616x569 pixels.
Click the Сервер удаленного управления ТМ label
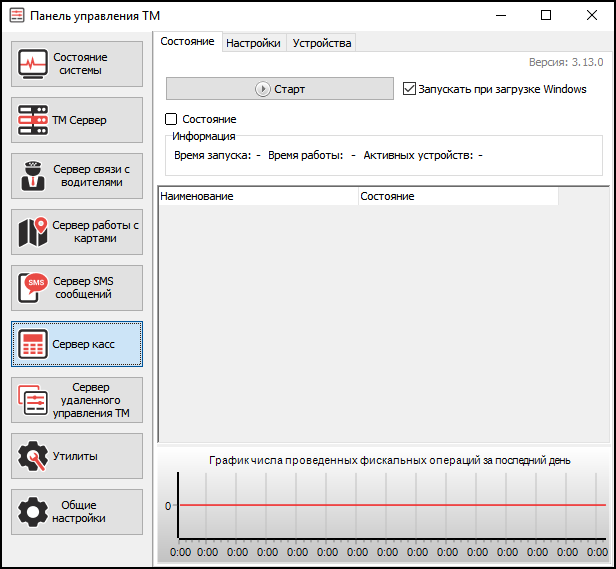[91, 400]
